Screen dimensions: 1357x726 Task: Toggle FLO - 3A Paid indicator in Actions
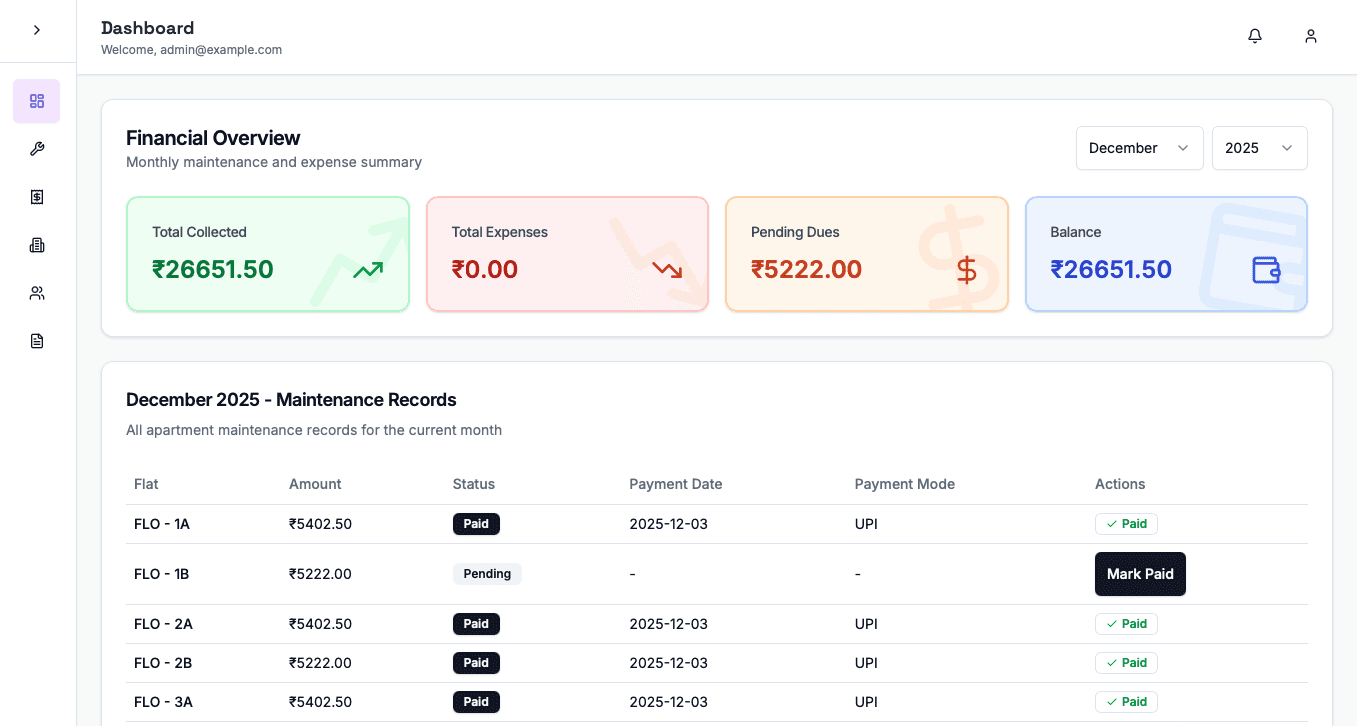[1126, 702]
